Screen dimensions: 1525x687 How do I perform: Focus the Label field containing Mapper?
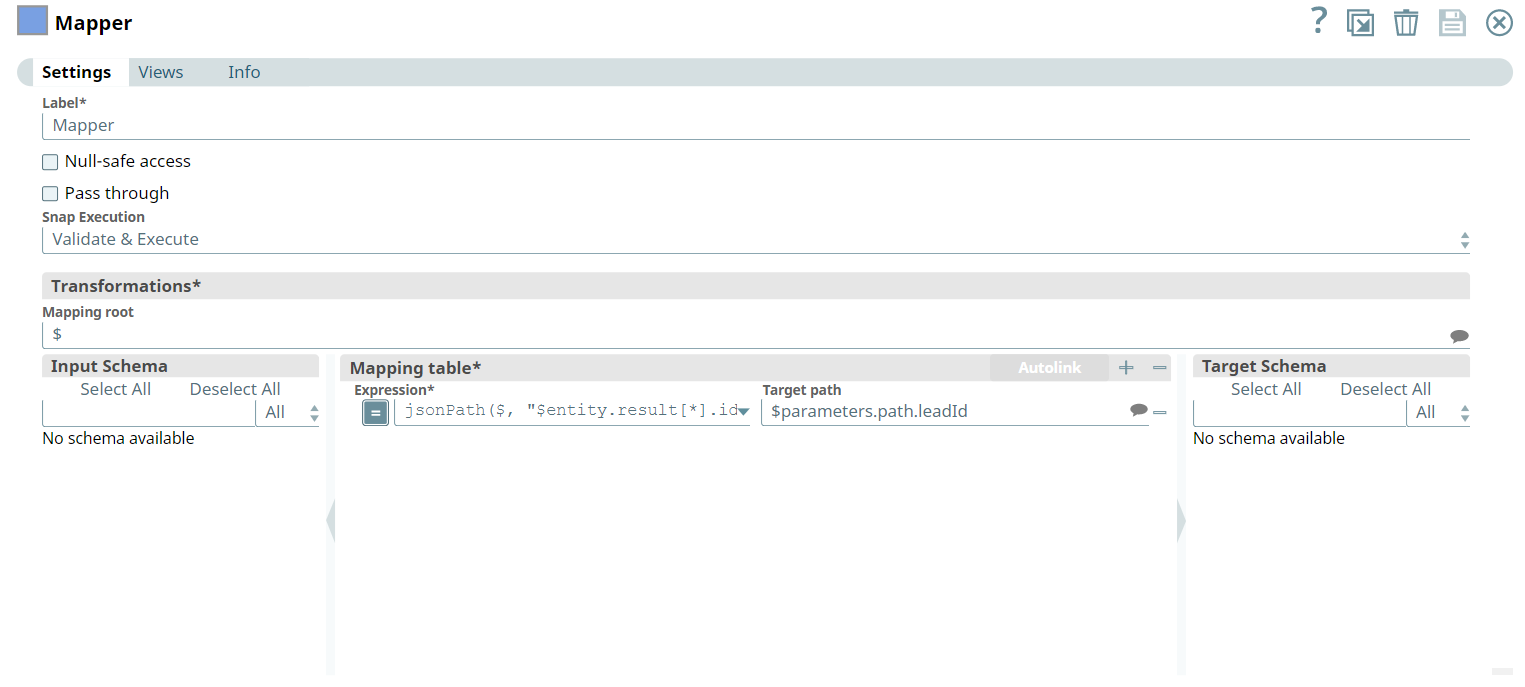[x=756, y=126]
